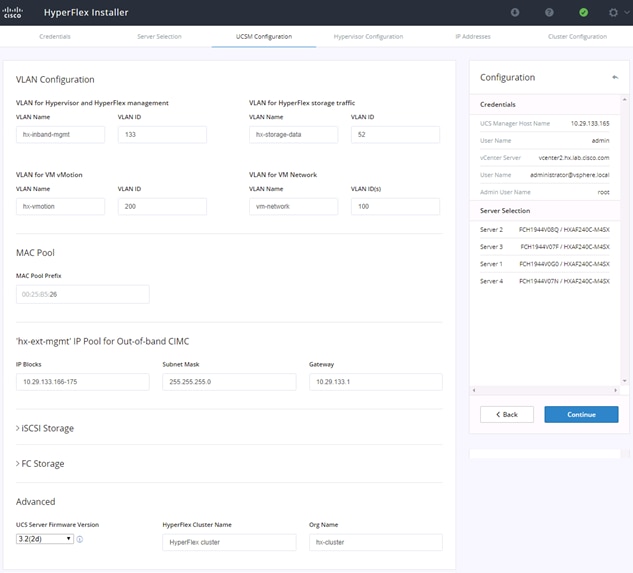Click the Credentials heading in the Configuration panel
The width and height of the screenshot is (633, 573).
(x=497, y=104)
